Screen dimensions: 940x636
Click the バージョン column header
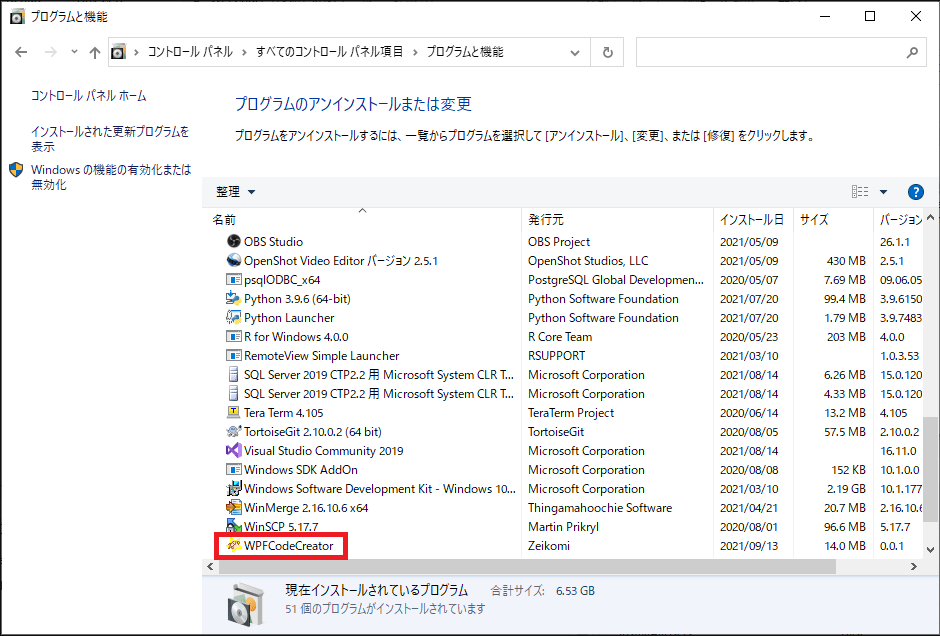(x=899, y=219)
